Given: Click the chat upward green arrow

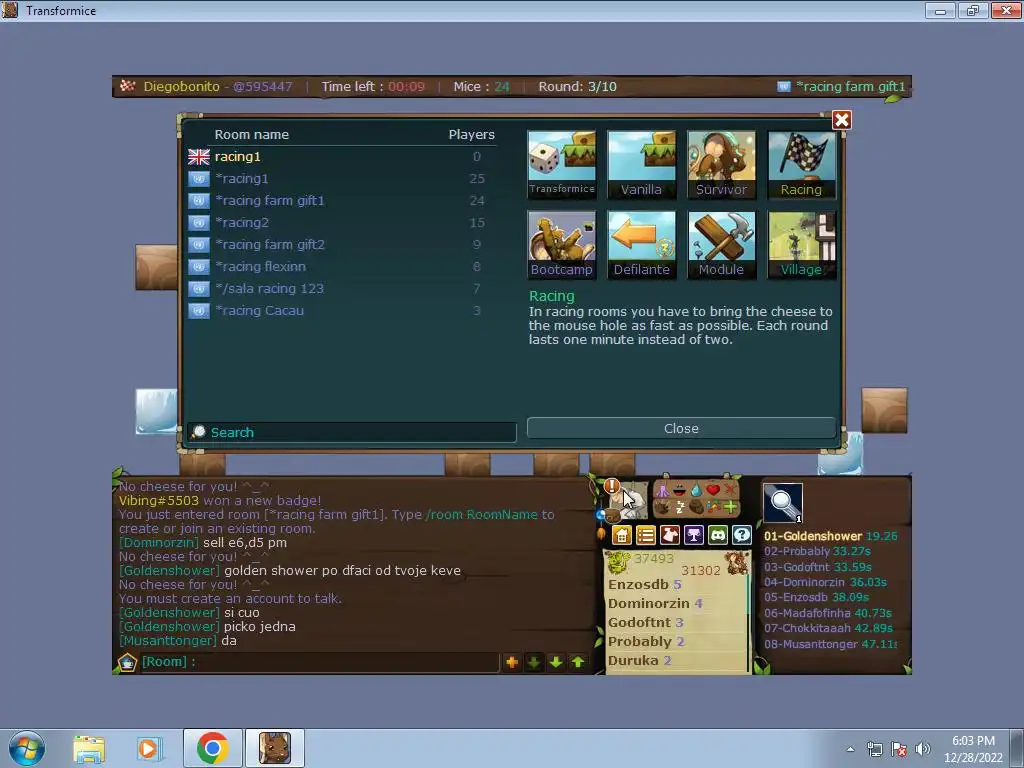Looking at the screenshot, I should pos(578,662).
